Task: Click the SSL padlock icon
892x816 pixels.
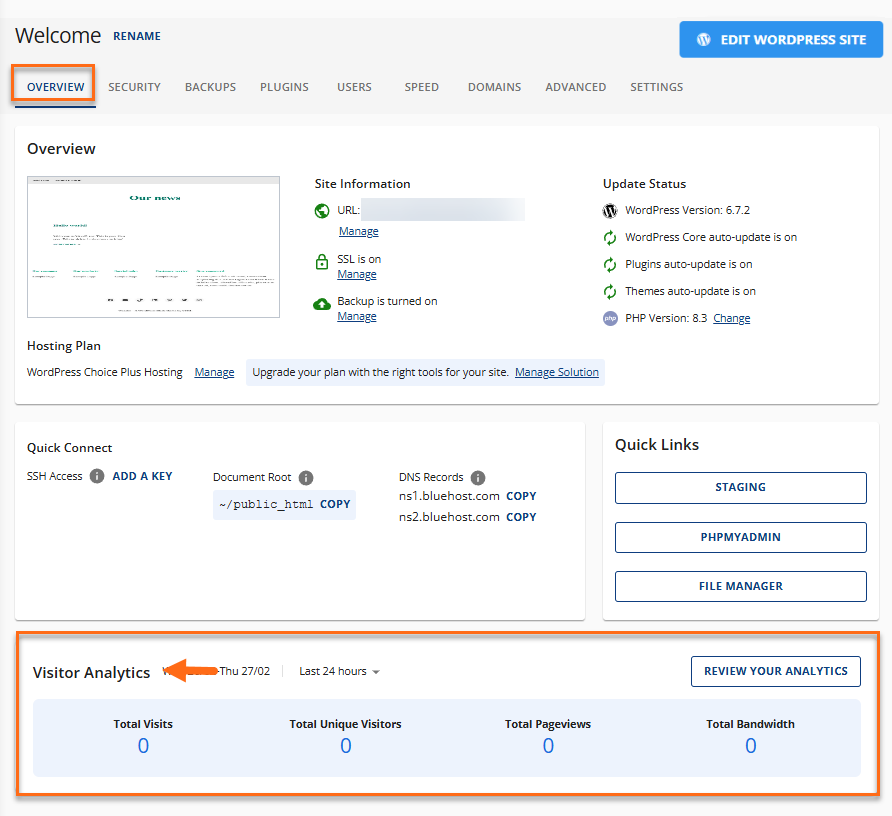Action: [x=322, y=262]
